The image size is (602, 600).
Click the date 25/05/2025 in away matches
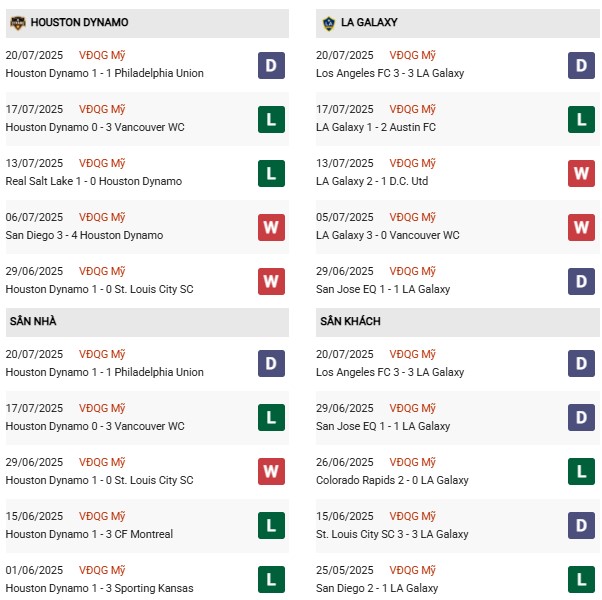click(345, 571)
